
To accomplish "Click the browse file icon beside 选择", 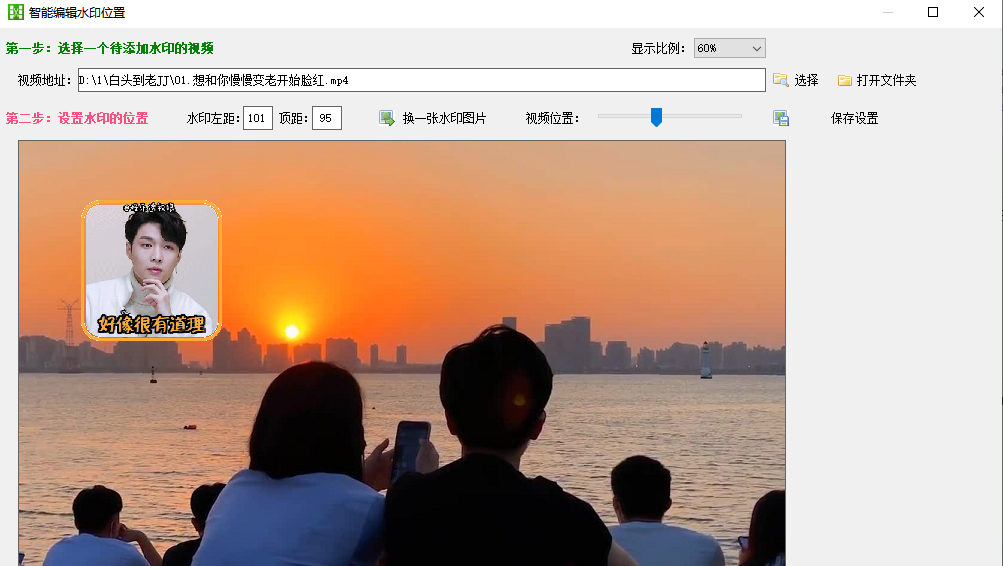I will [x=780, y=80].
